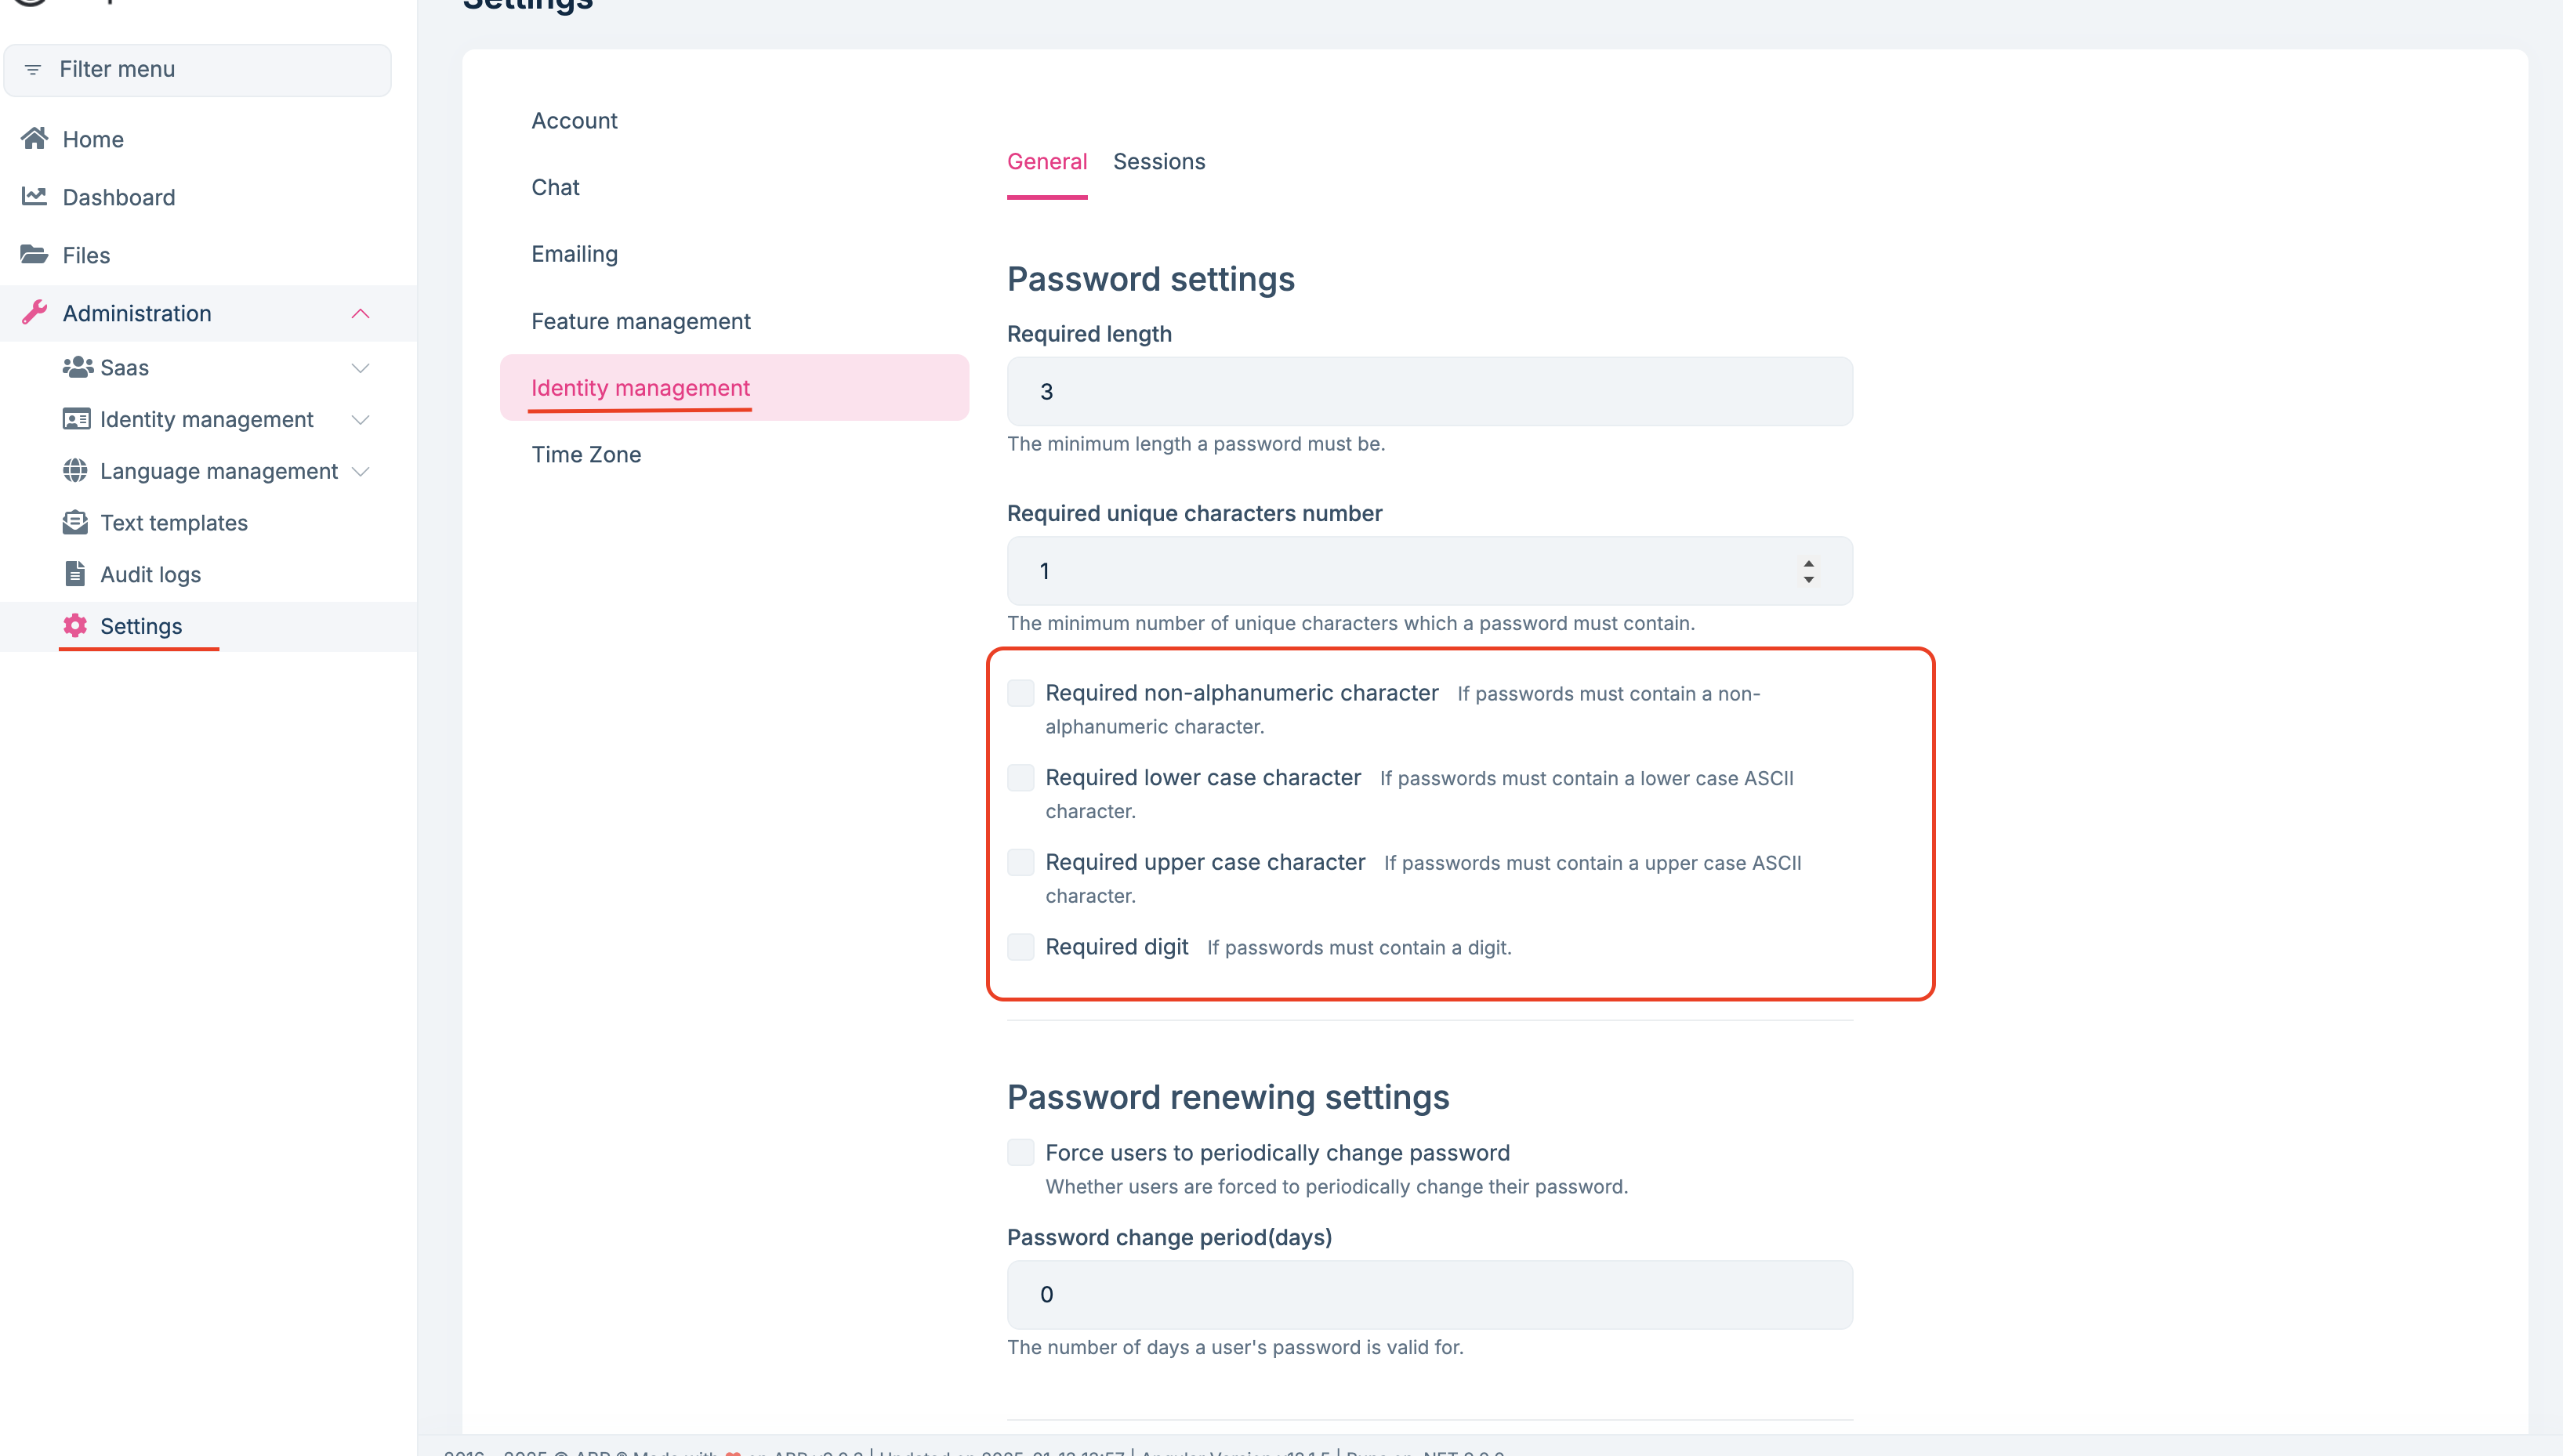This screenshot has height=1456, width=2563.
Task: Collapse the Administration menu chevron
Action: [x=361, y=313]
